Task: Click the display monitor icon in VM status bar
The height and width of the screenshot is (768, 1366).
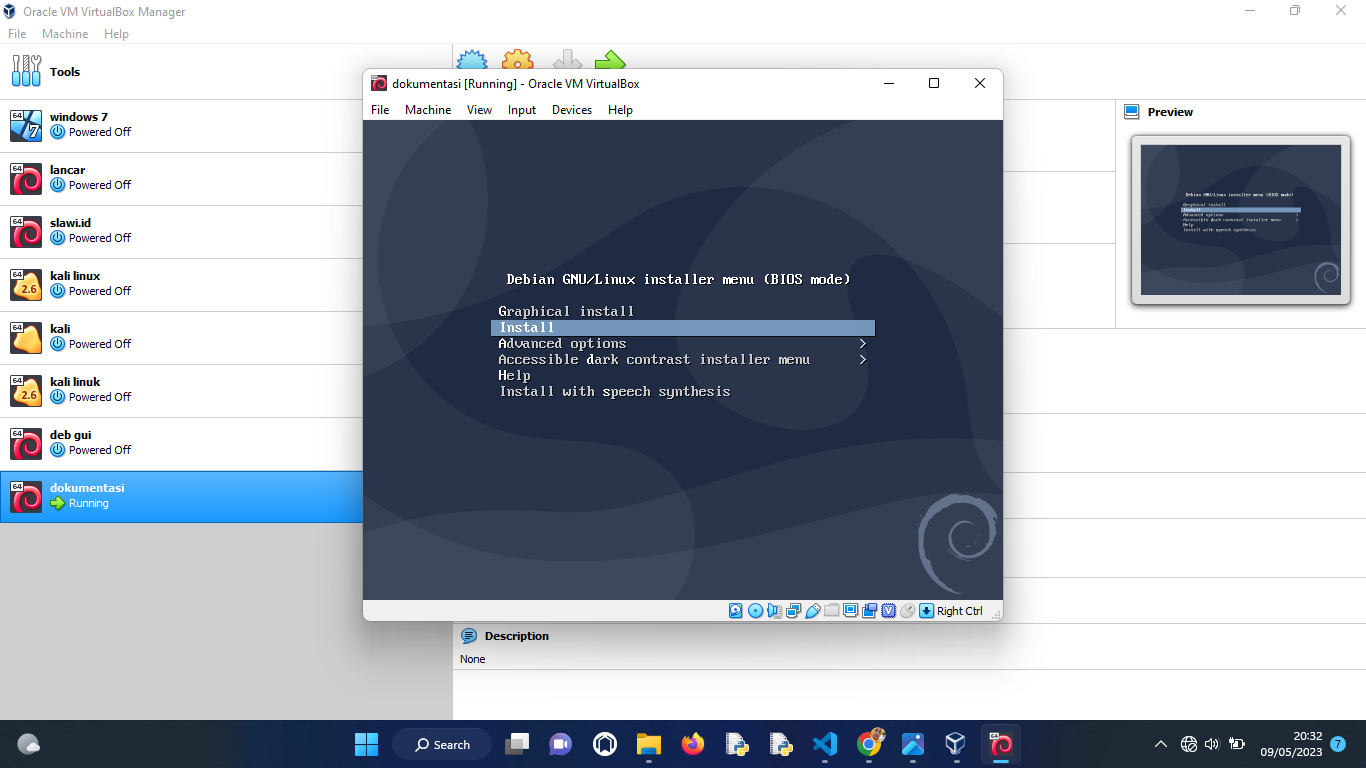Action: 851,610
